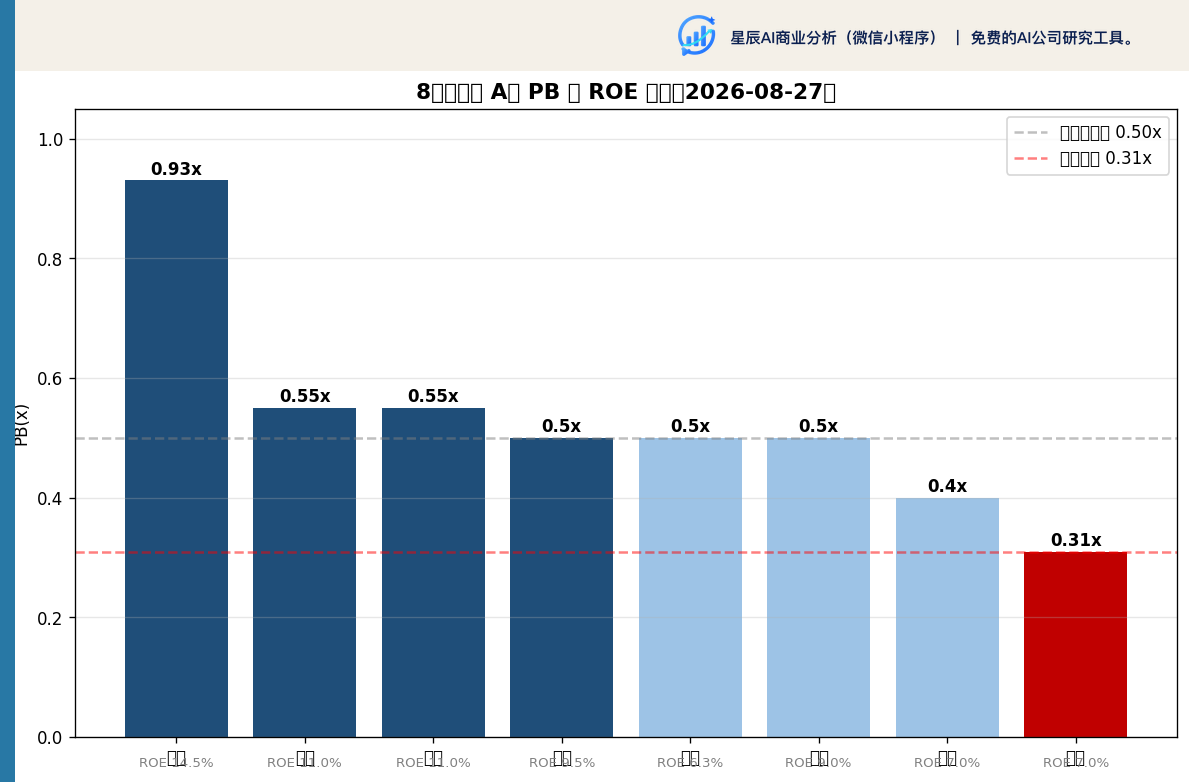Click the gray dashed 0.50x legend entry
The height and width of the screenshot is (782, 1189).
[x=1087, y=132]
